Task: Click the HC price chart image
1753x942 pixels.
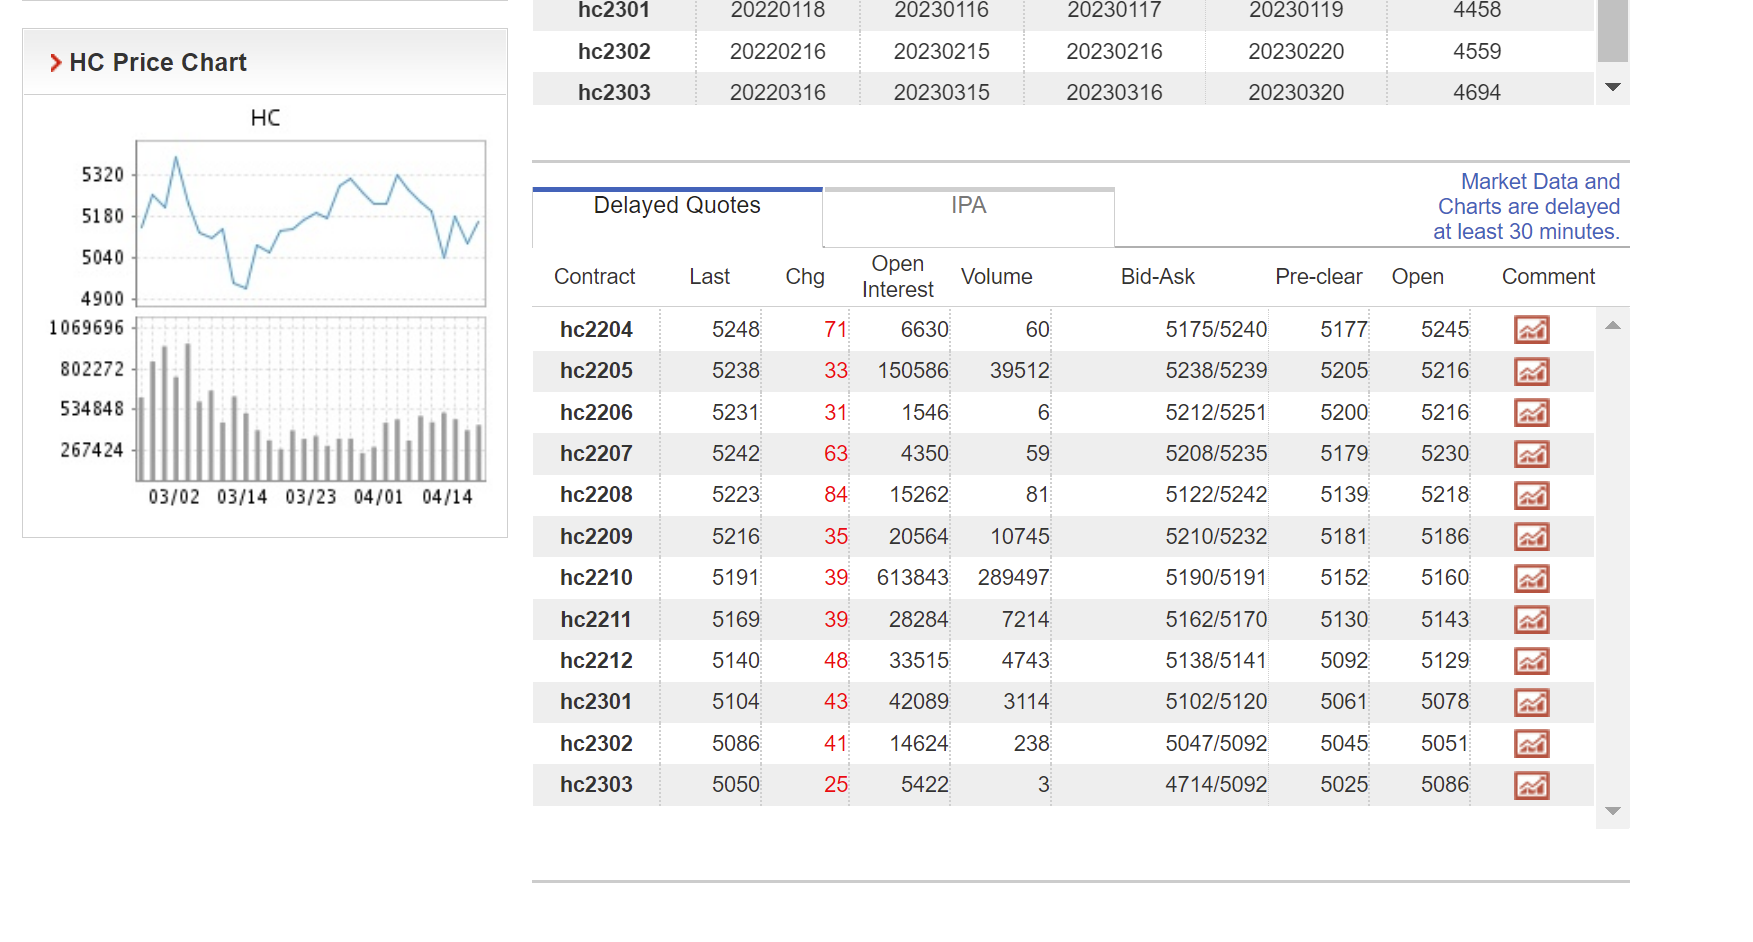Action: coord(265,310)
